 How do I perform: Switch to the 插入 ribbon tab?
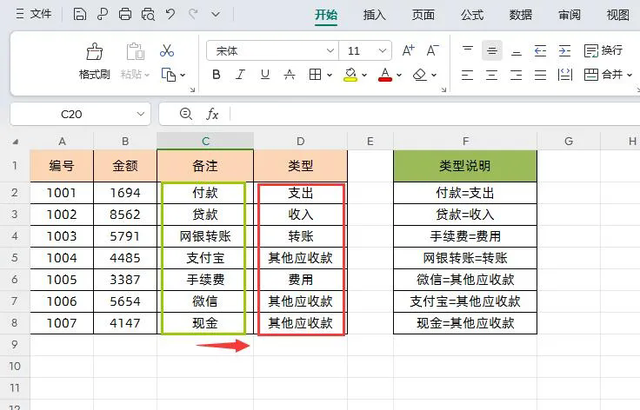[x=374, y=15]
